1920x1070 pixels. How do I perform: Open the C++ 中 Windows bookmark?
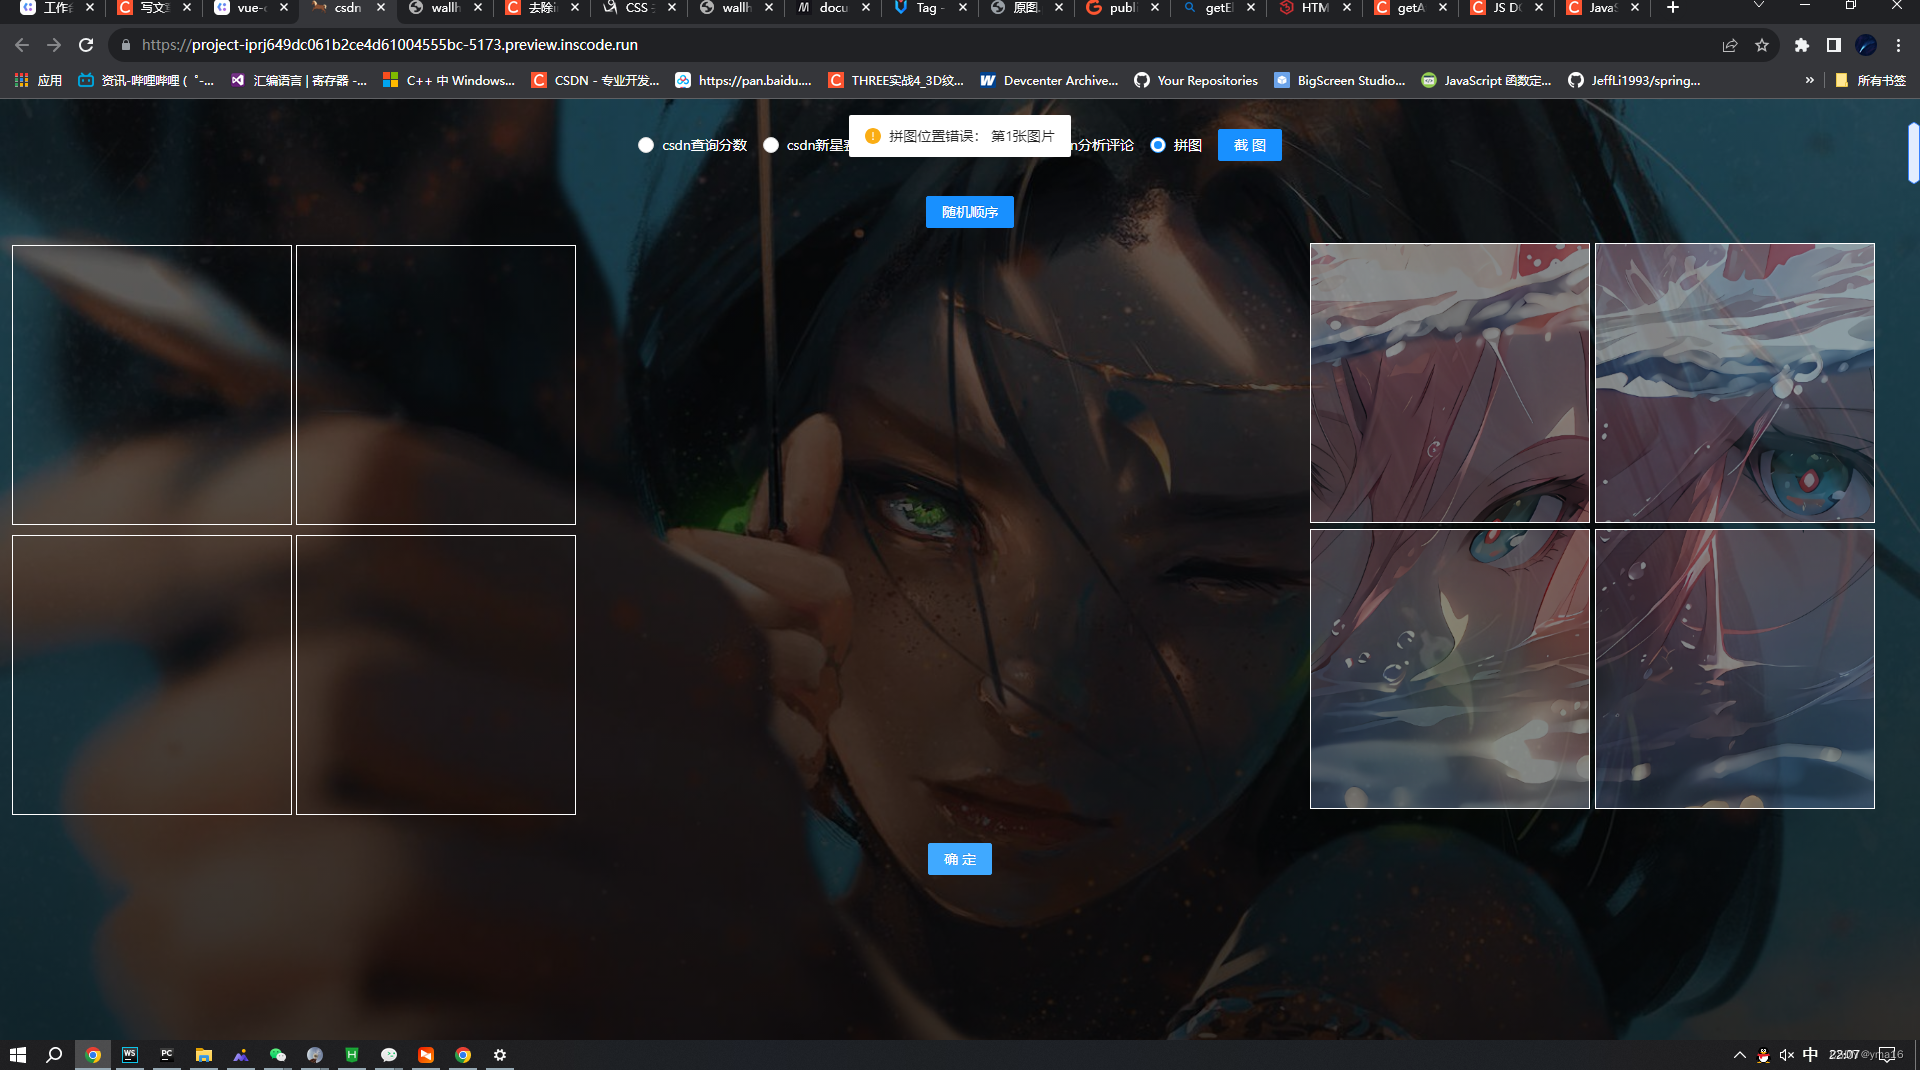click(449, 80)
